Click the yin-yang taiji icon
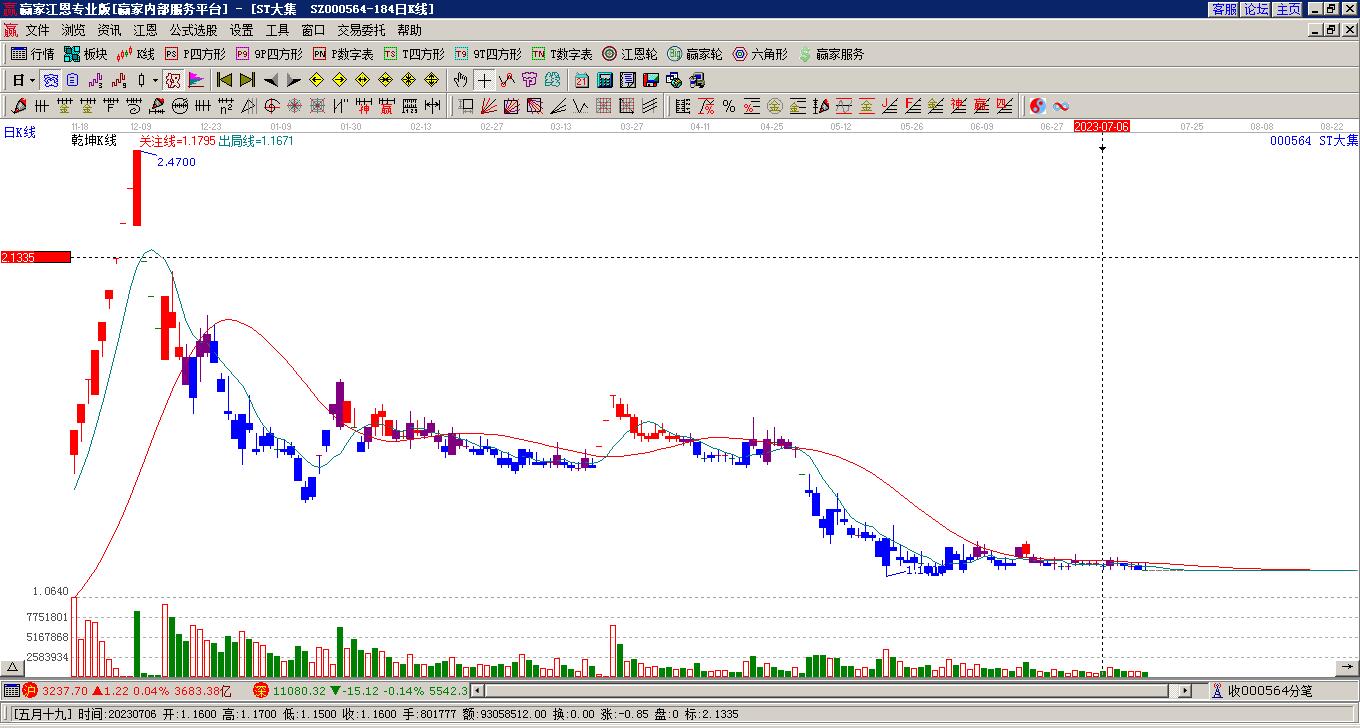 (x=1038, y=106)
